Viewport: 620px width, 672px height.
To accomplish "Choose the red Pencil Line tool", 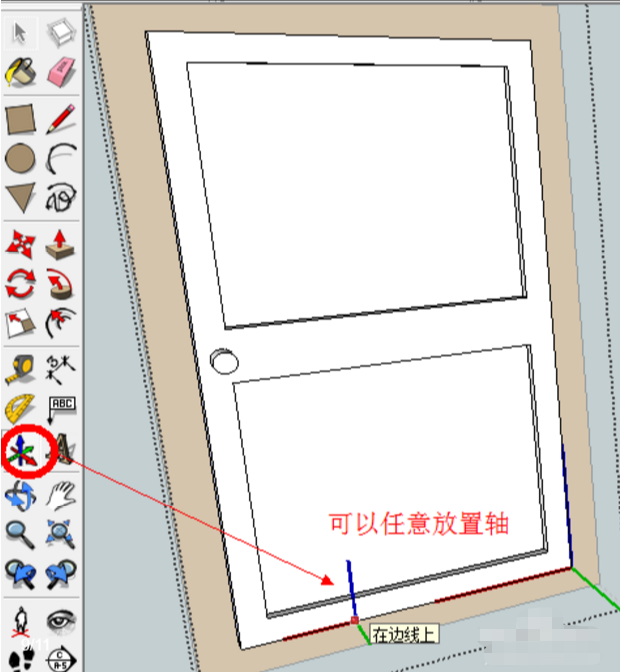I will [x=60, y=119].
